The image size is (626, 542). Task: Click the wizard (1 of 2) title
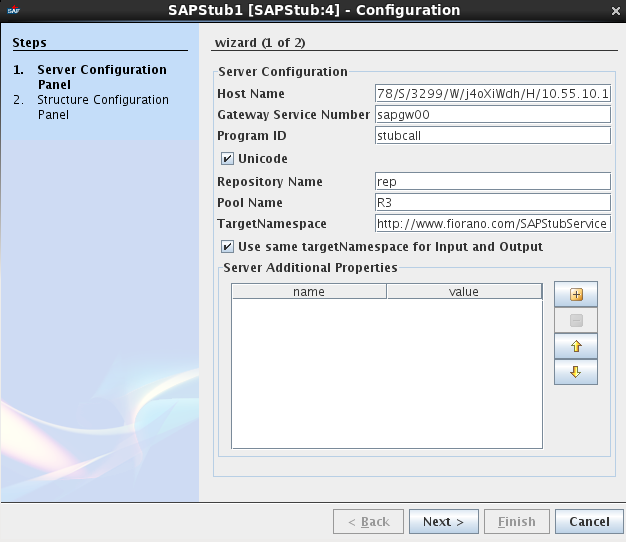coord(260,43)
